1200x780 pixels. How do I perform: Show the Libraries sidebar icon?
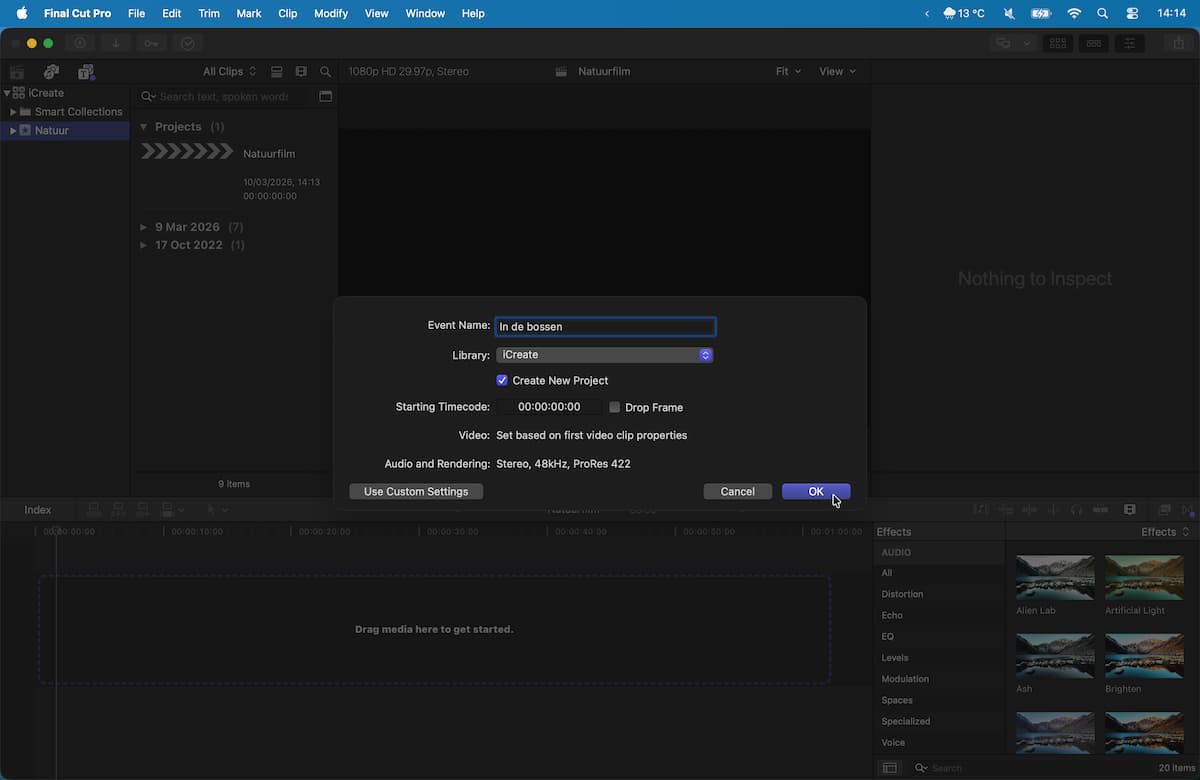click(17, 72)
